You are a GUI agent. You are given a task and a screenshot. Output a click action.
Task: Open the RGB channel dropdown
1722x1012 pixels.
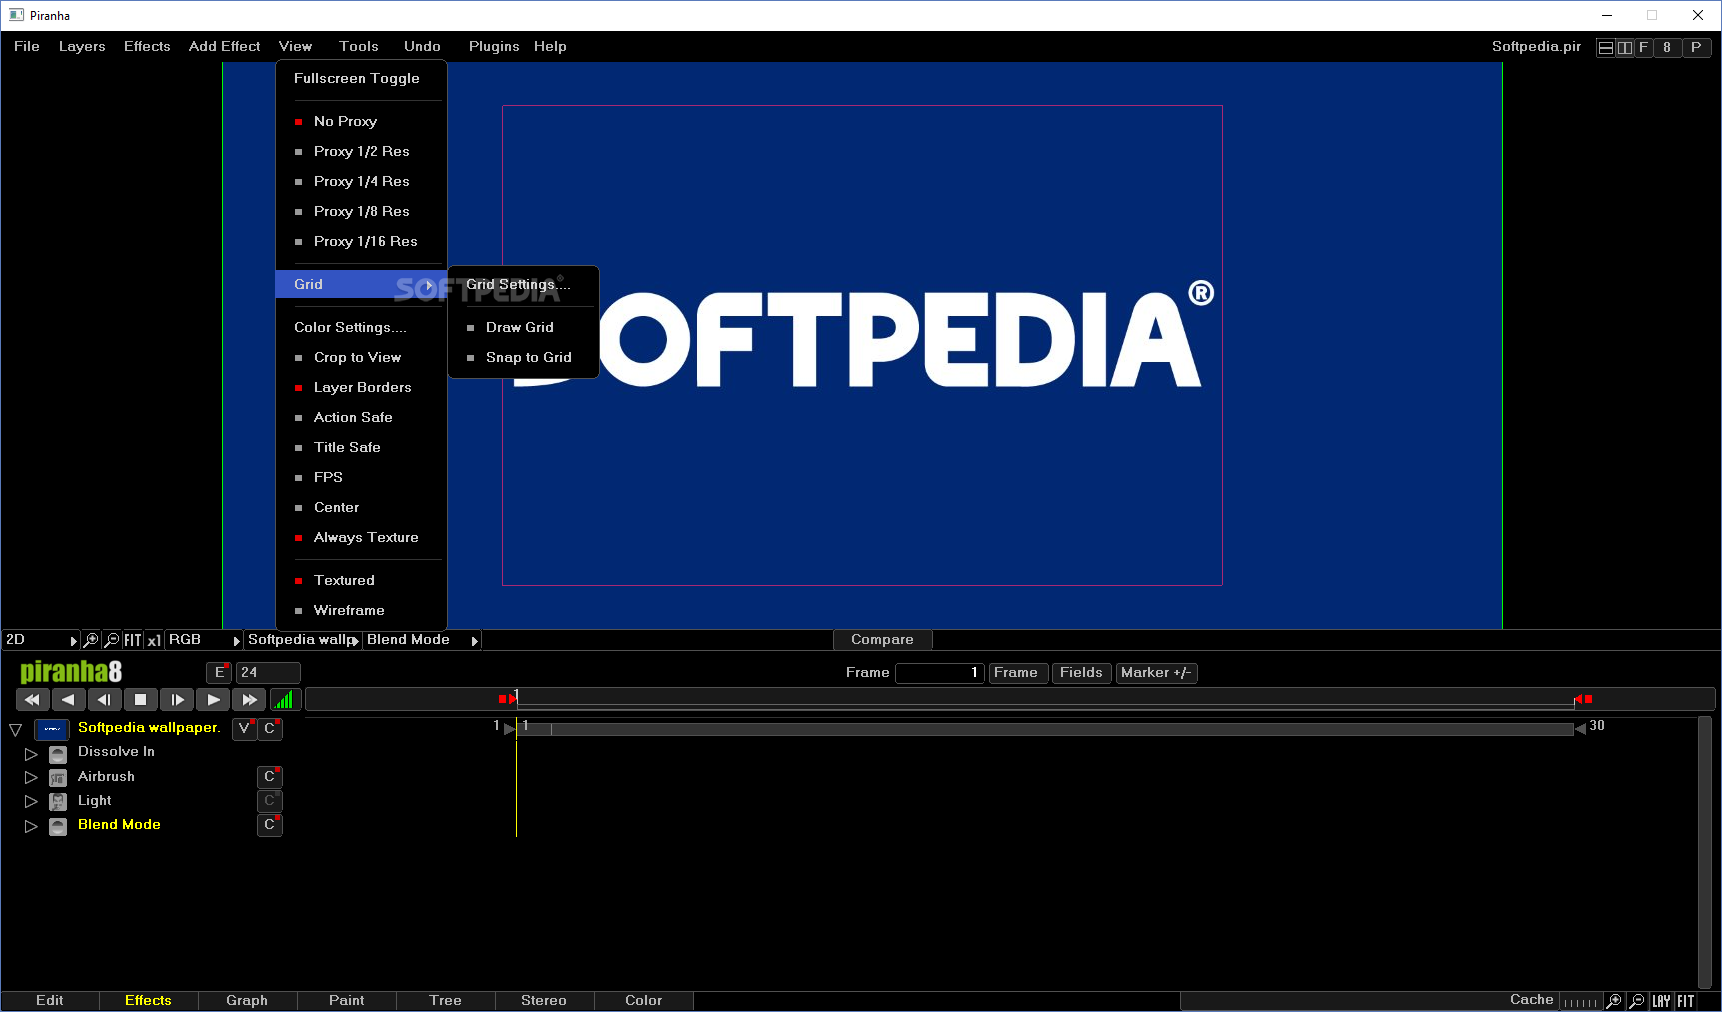tap(204, 640)
